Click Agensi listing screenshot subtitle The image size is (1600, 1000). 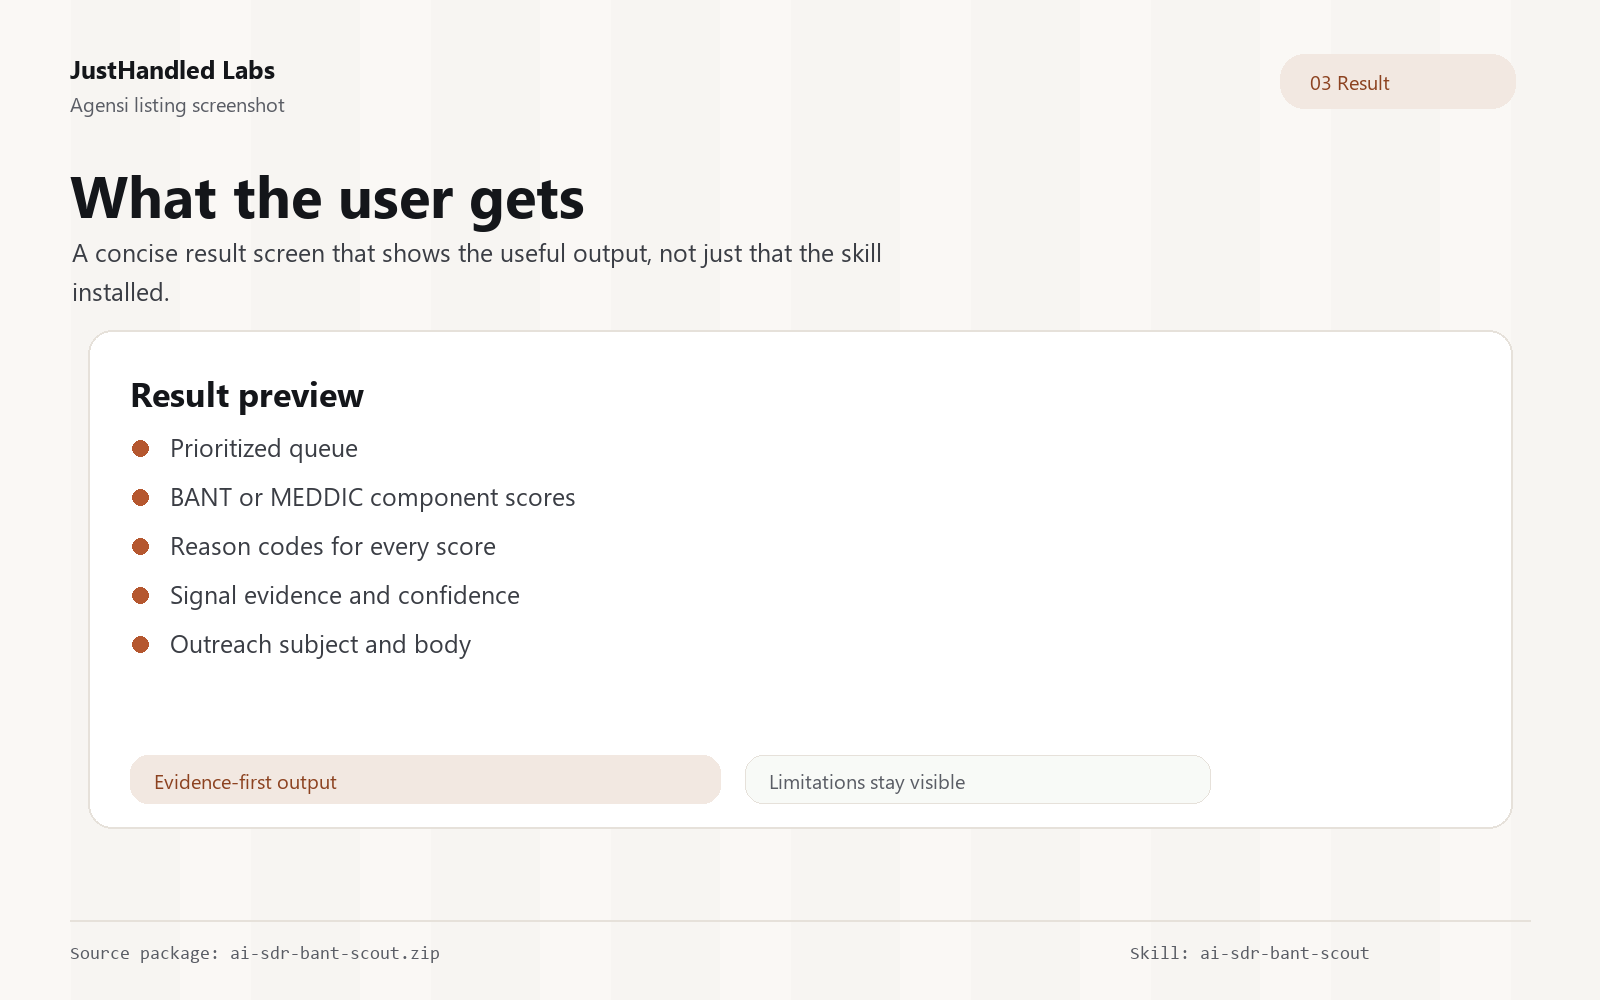click(x=177, y=106)
